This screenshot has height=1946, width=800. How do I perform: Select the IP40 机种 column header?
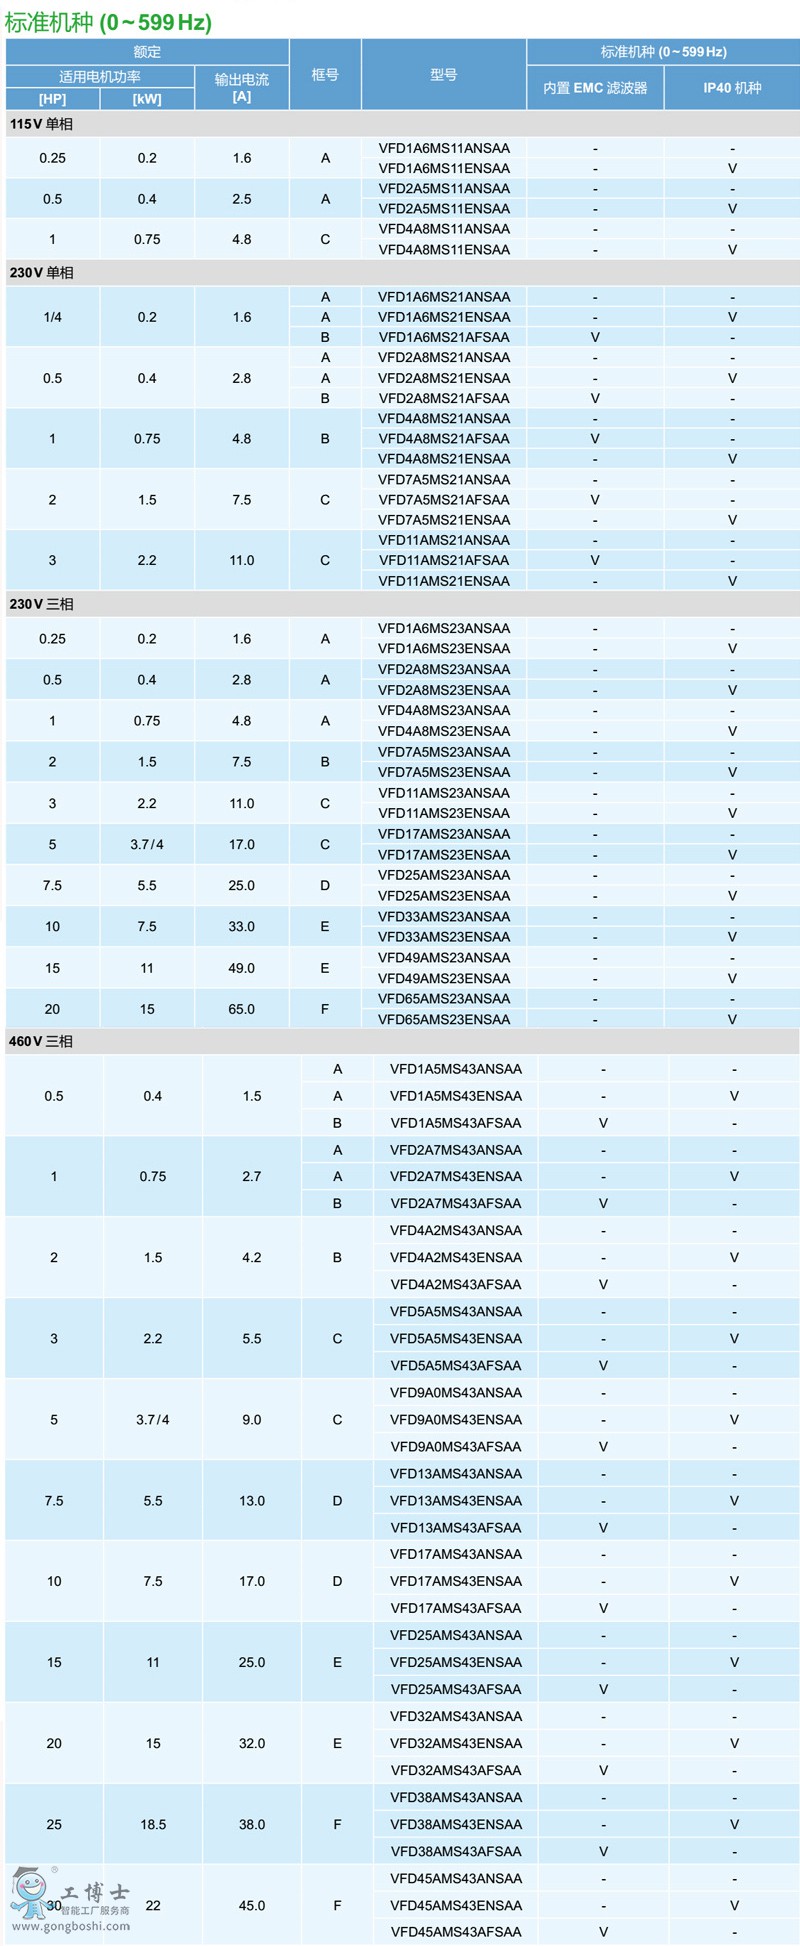point(732,88)
